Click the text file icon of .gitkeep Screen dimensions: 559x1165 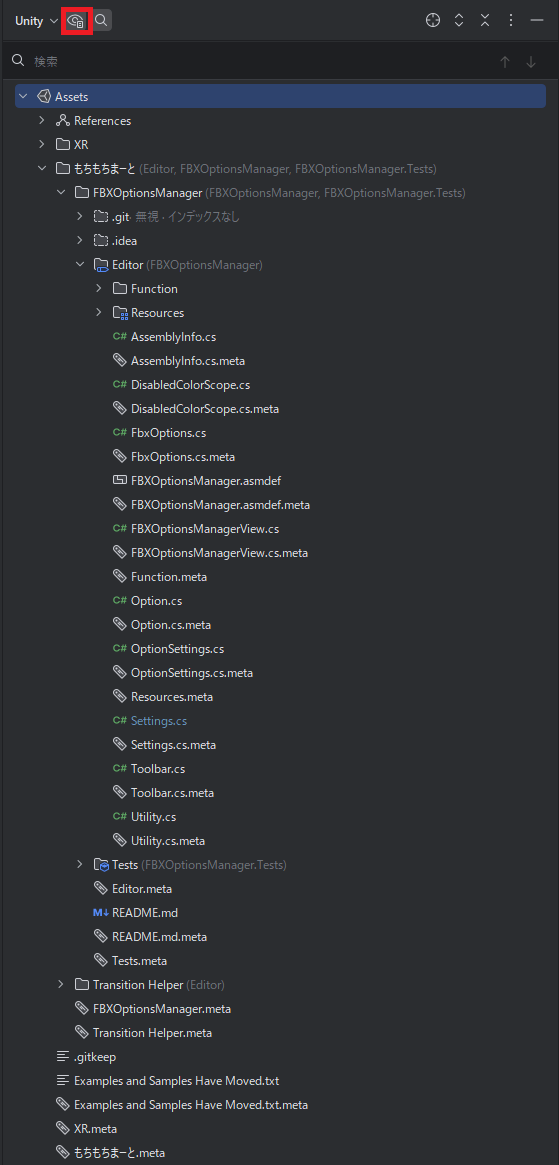click(x=63, y=1057)
